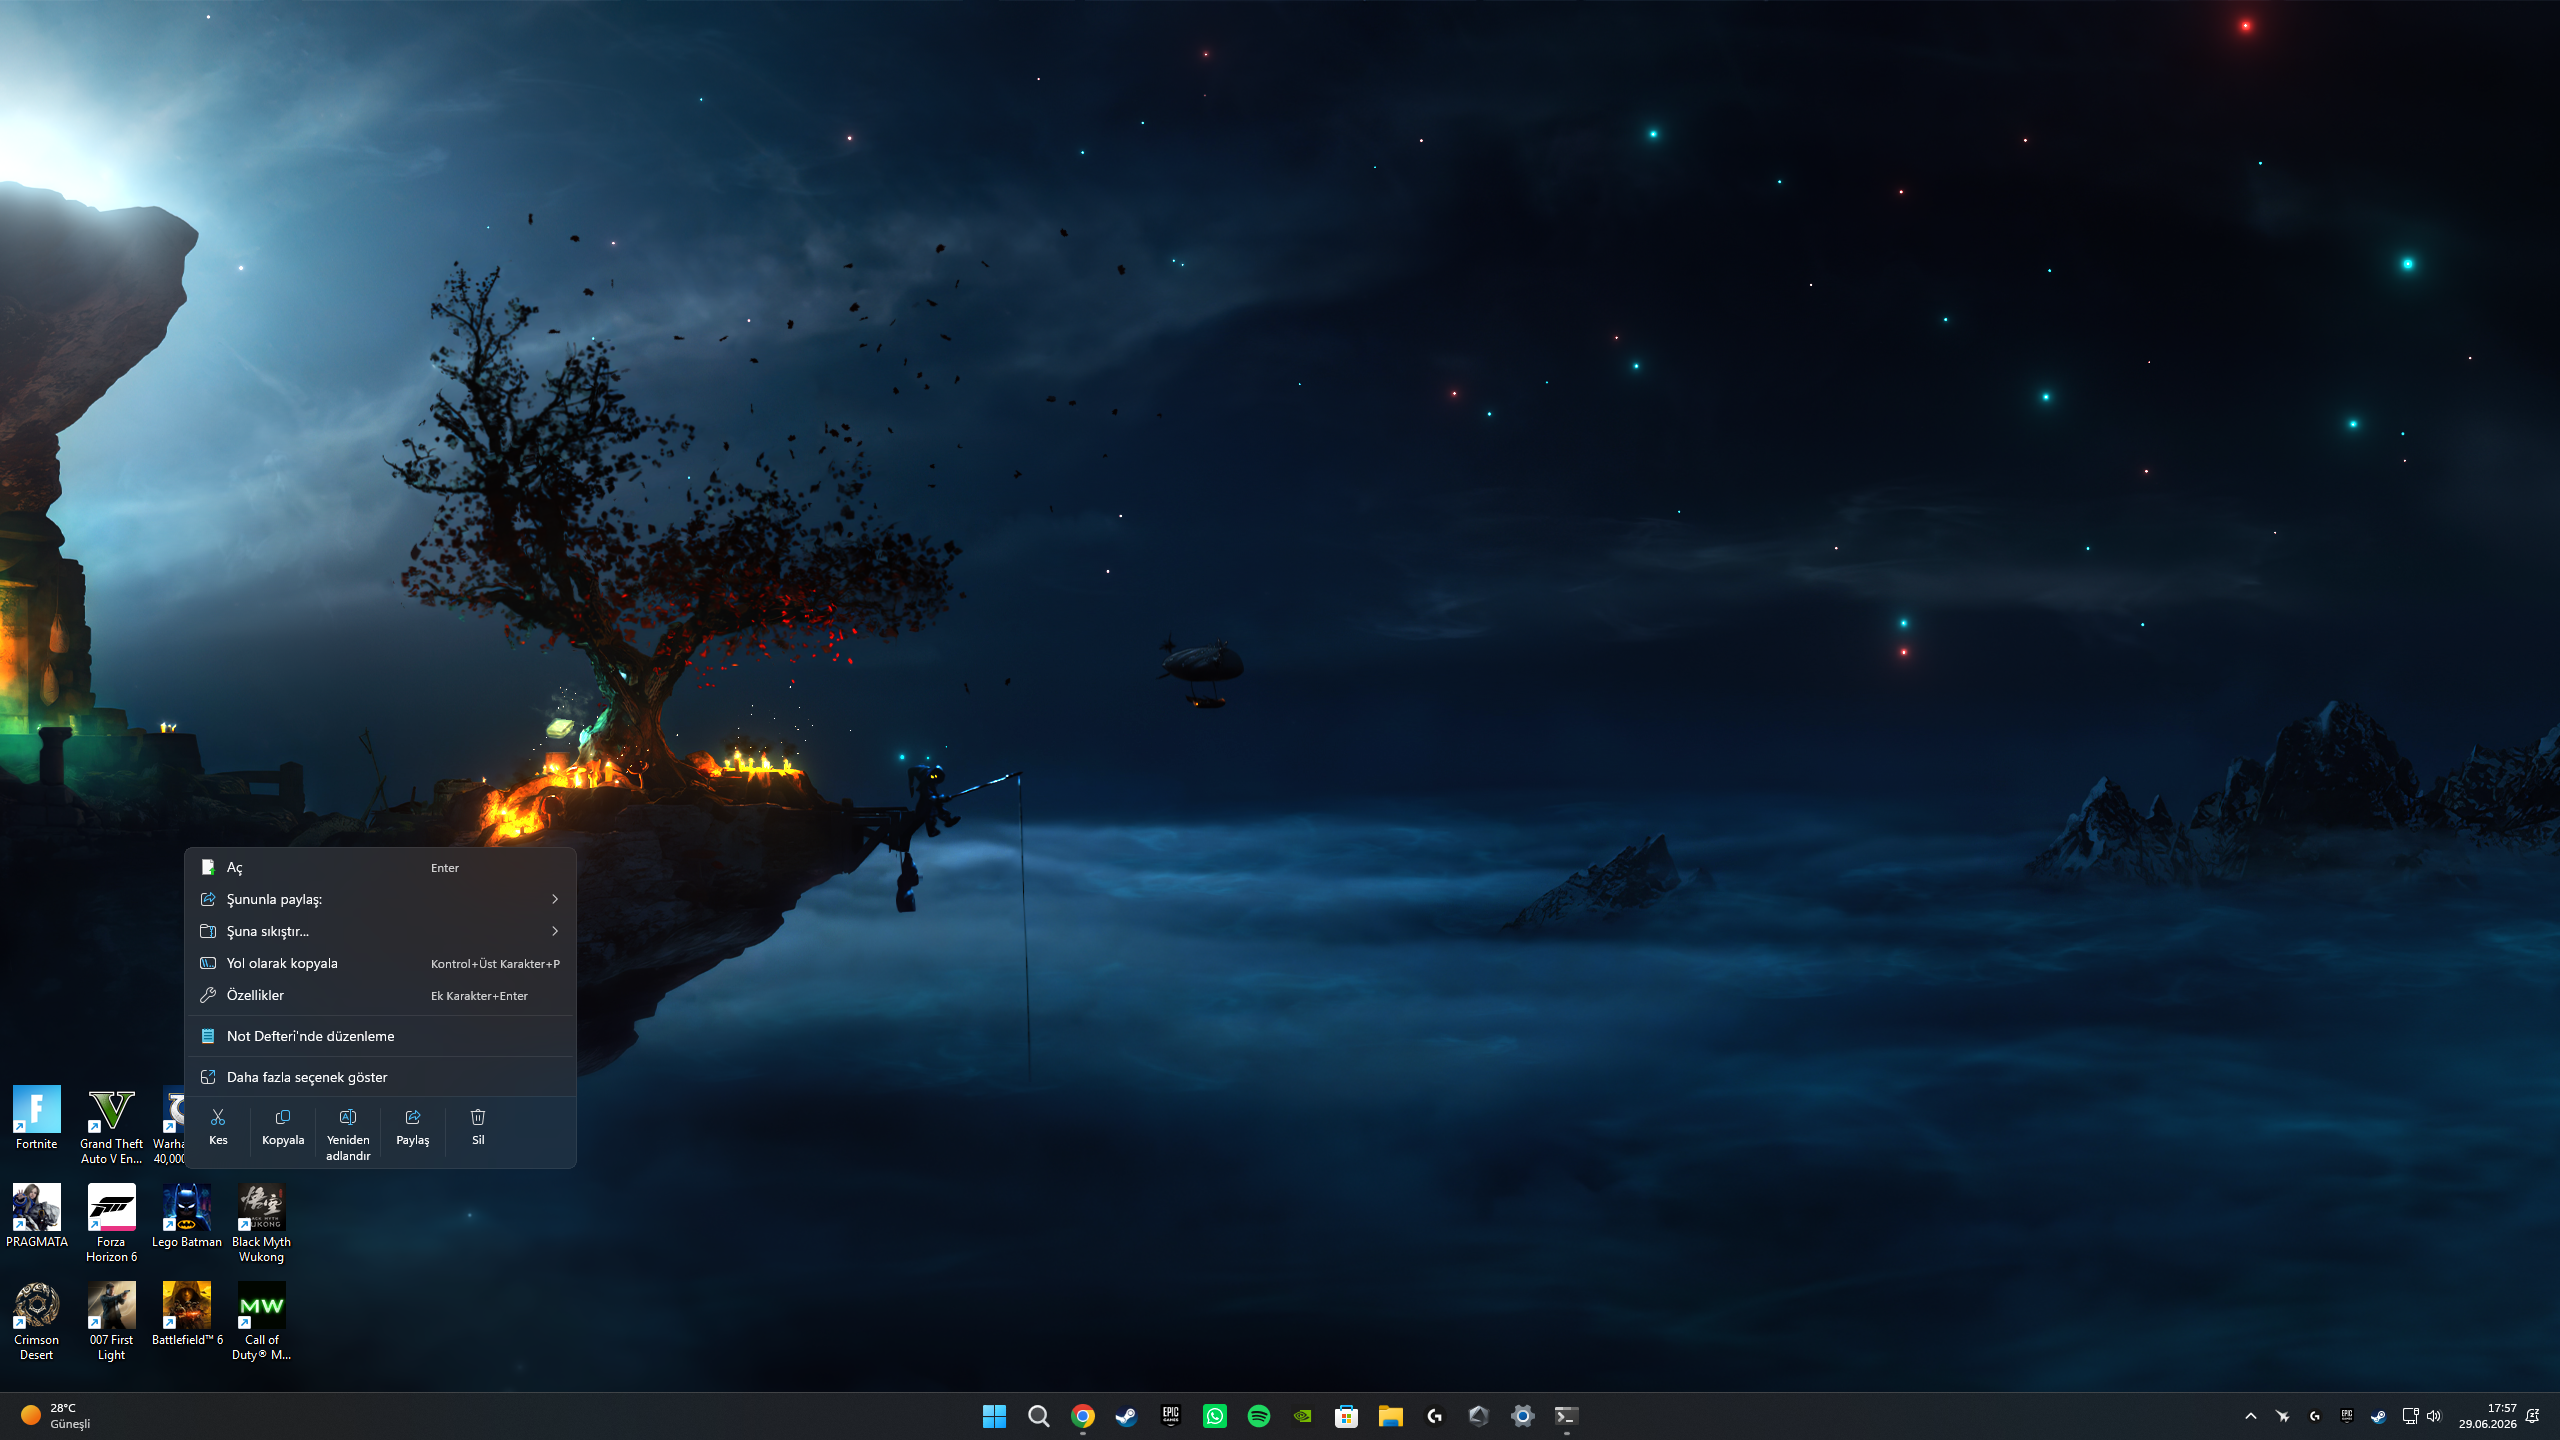Select the Crimson Desert desktop icon
The height and width of the screenshot is (1440, 2560).
37,1322
